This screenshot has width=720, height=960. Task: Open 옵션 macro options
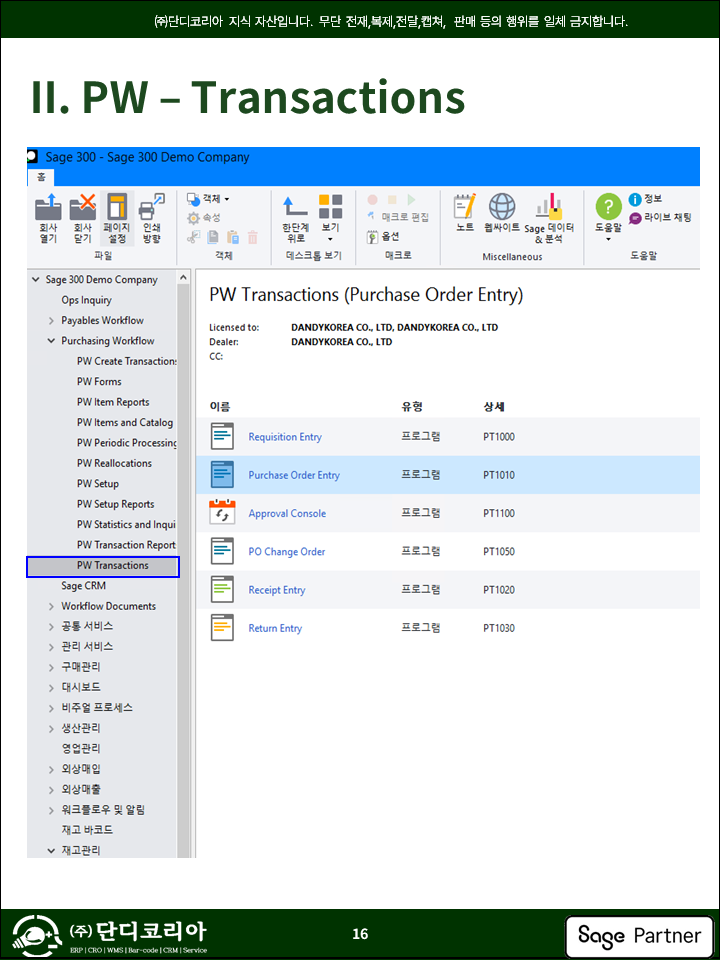(383, 236)
